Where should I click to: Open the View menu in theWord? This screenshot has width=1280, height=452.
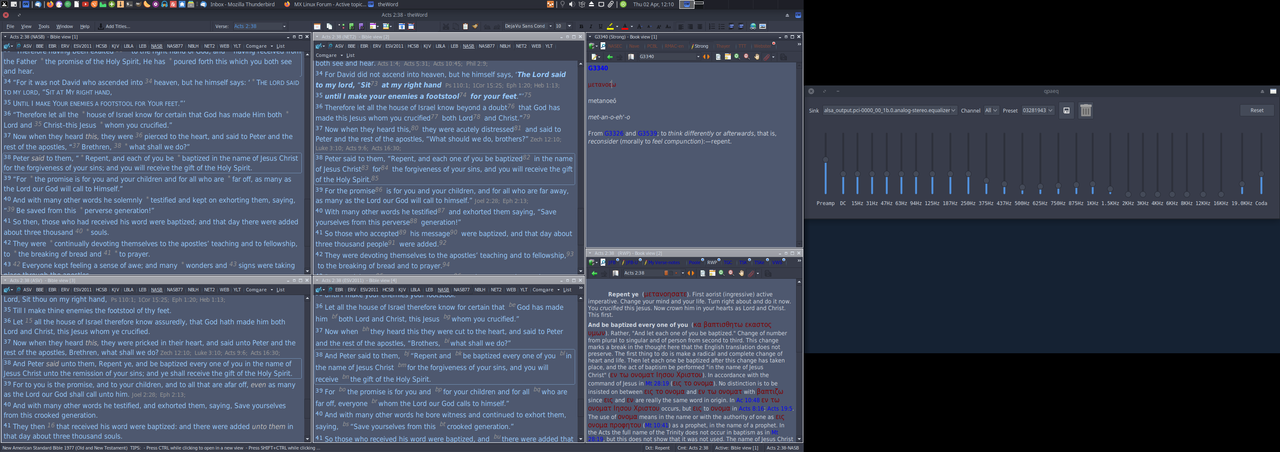[26, 26]
